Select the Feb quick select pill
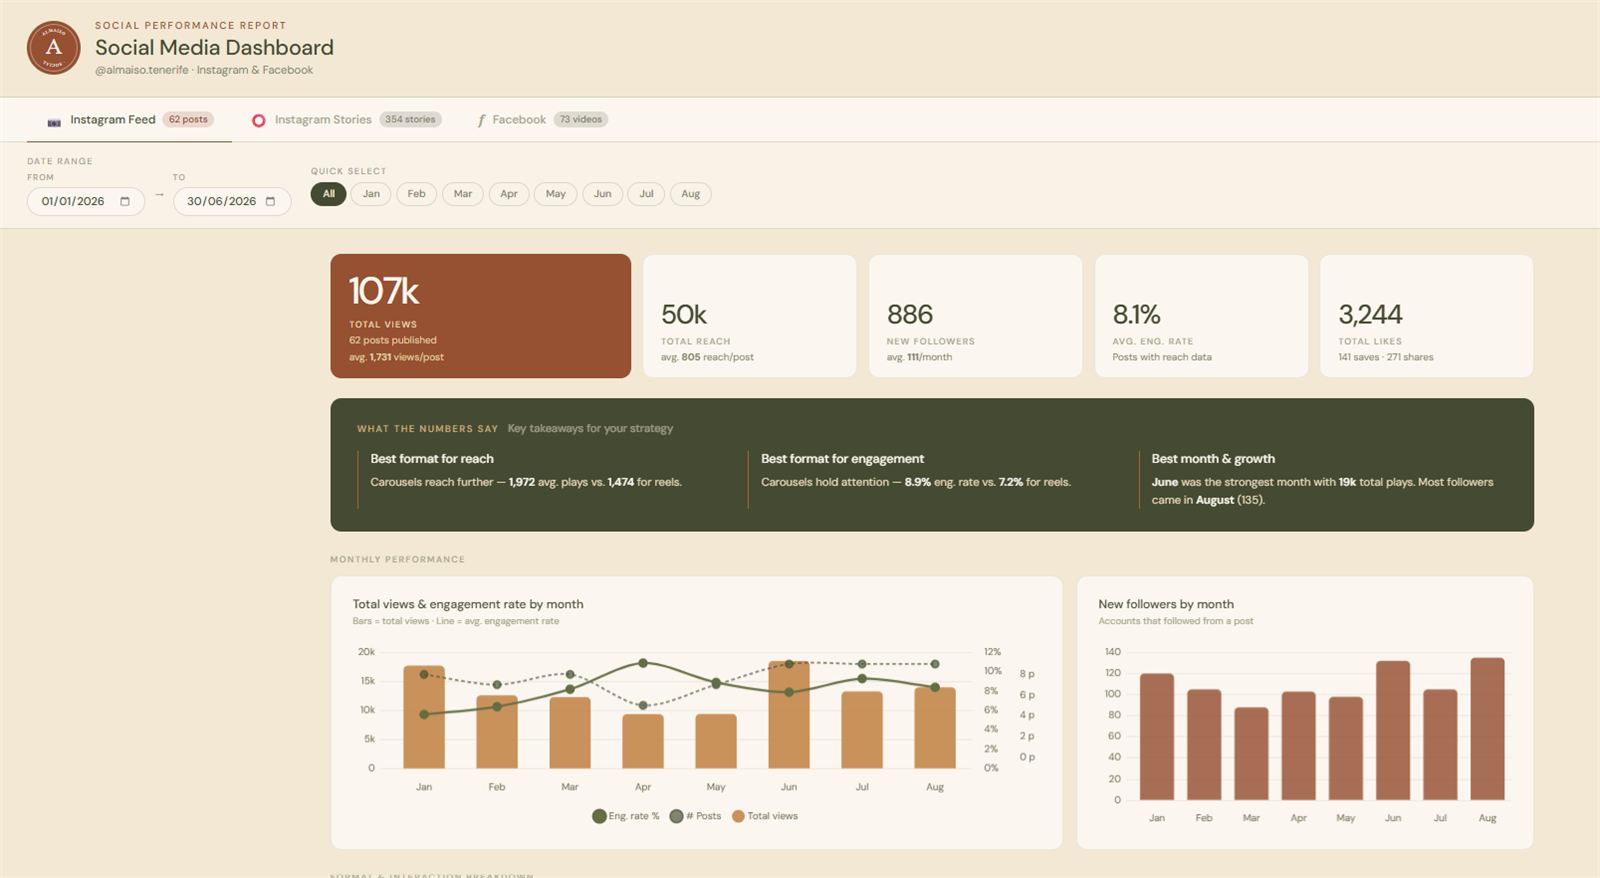 [x=417, y=194]
